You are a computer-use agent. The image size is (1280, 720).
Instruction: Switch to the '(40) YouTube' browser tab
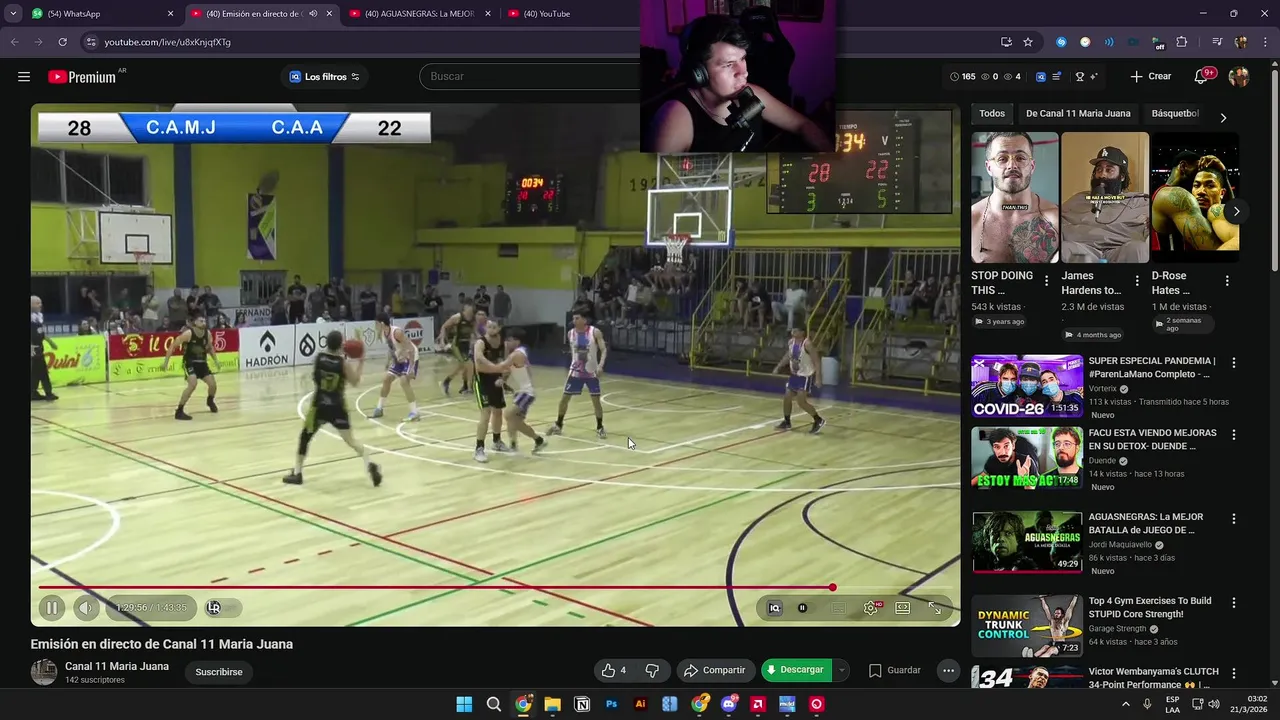tap(580, 14)
